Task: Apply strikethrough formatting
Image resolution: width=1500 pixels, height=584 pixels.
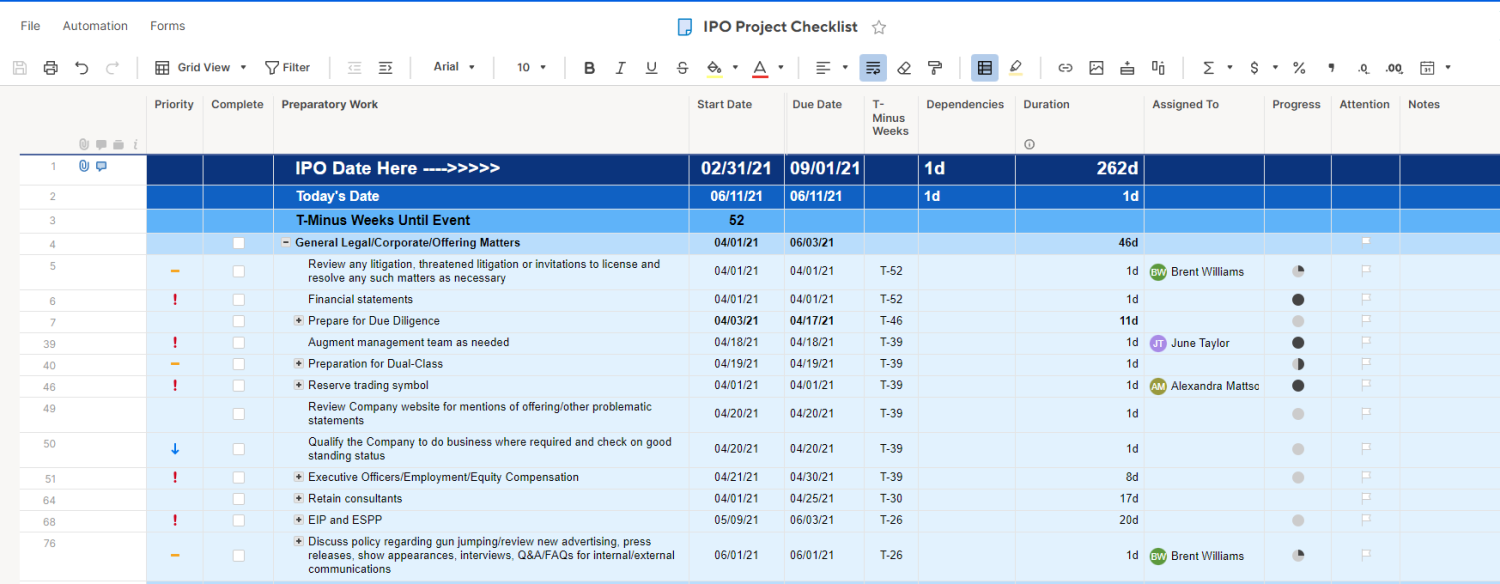Action: pos(682,68)
